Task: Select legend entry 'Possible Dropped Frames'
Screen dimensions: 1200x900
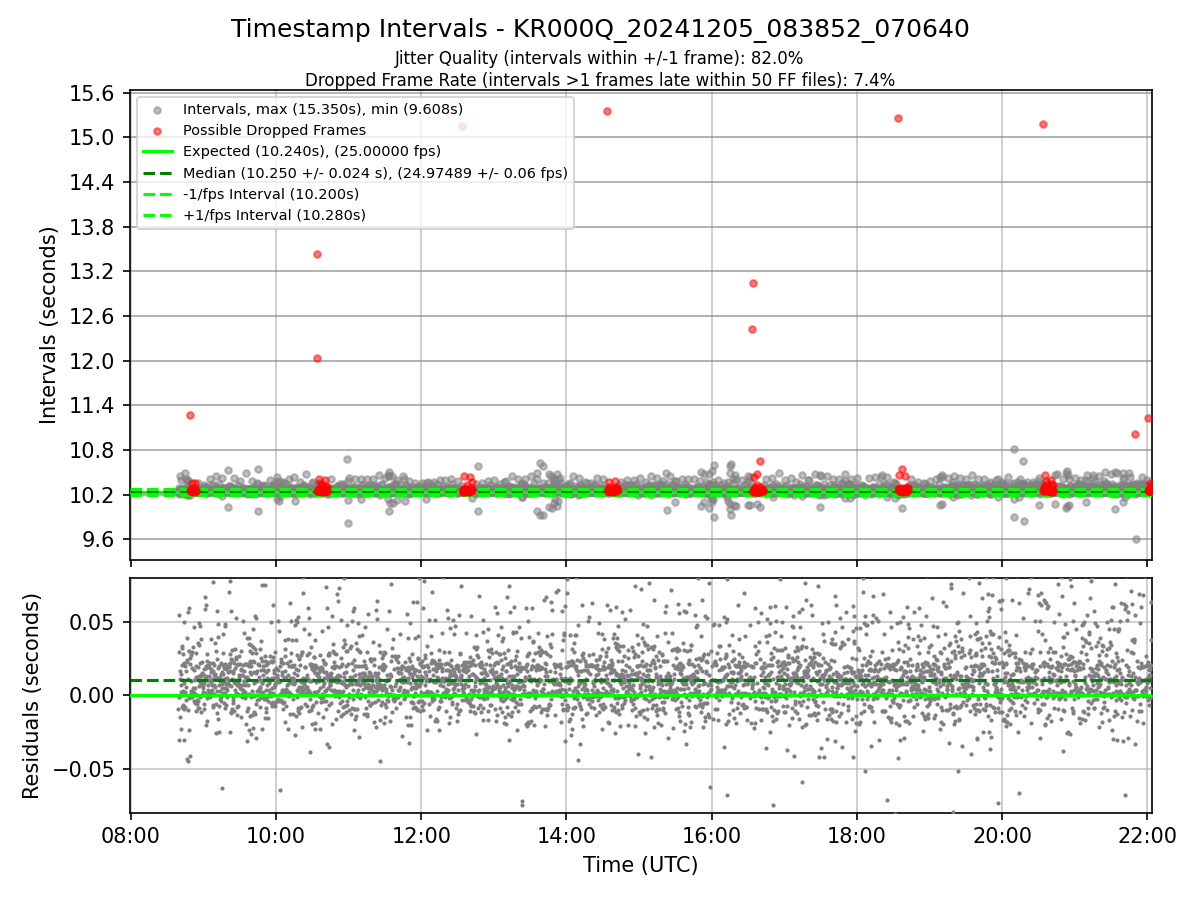Action: tap(274, 130)
